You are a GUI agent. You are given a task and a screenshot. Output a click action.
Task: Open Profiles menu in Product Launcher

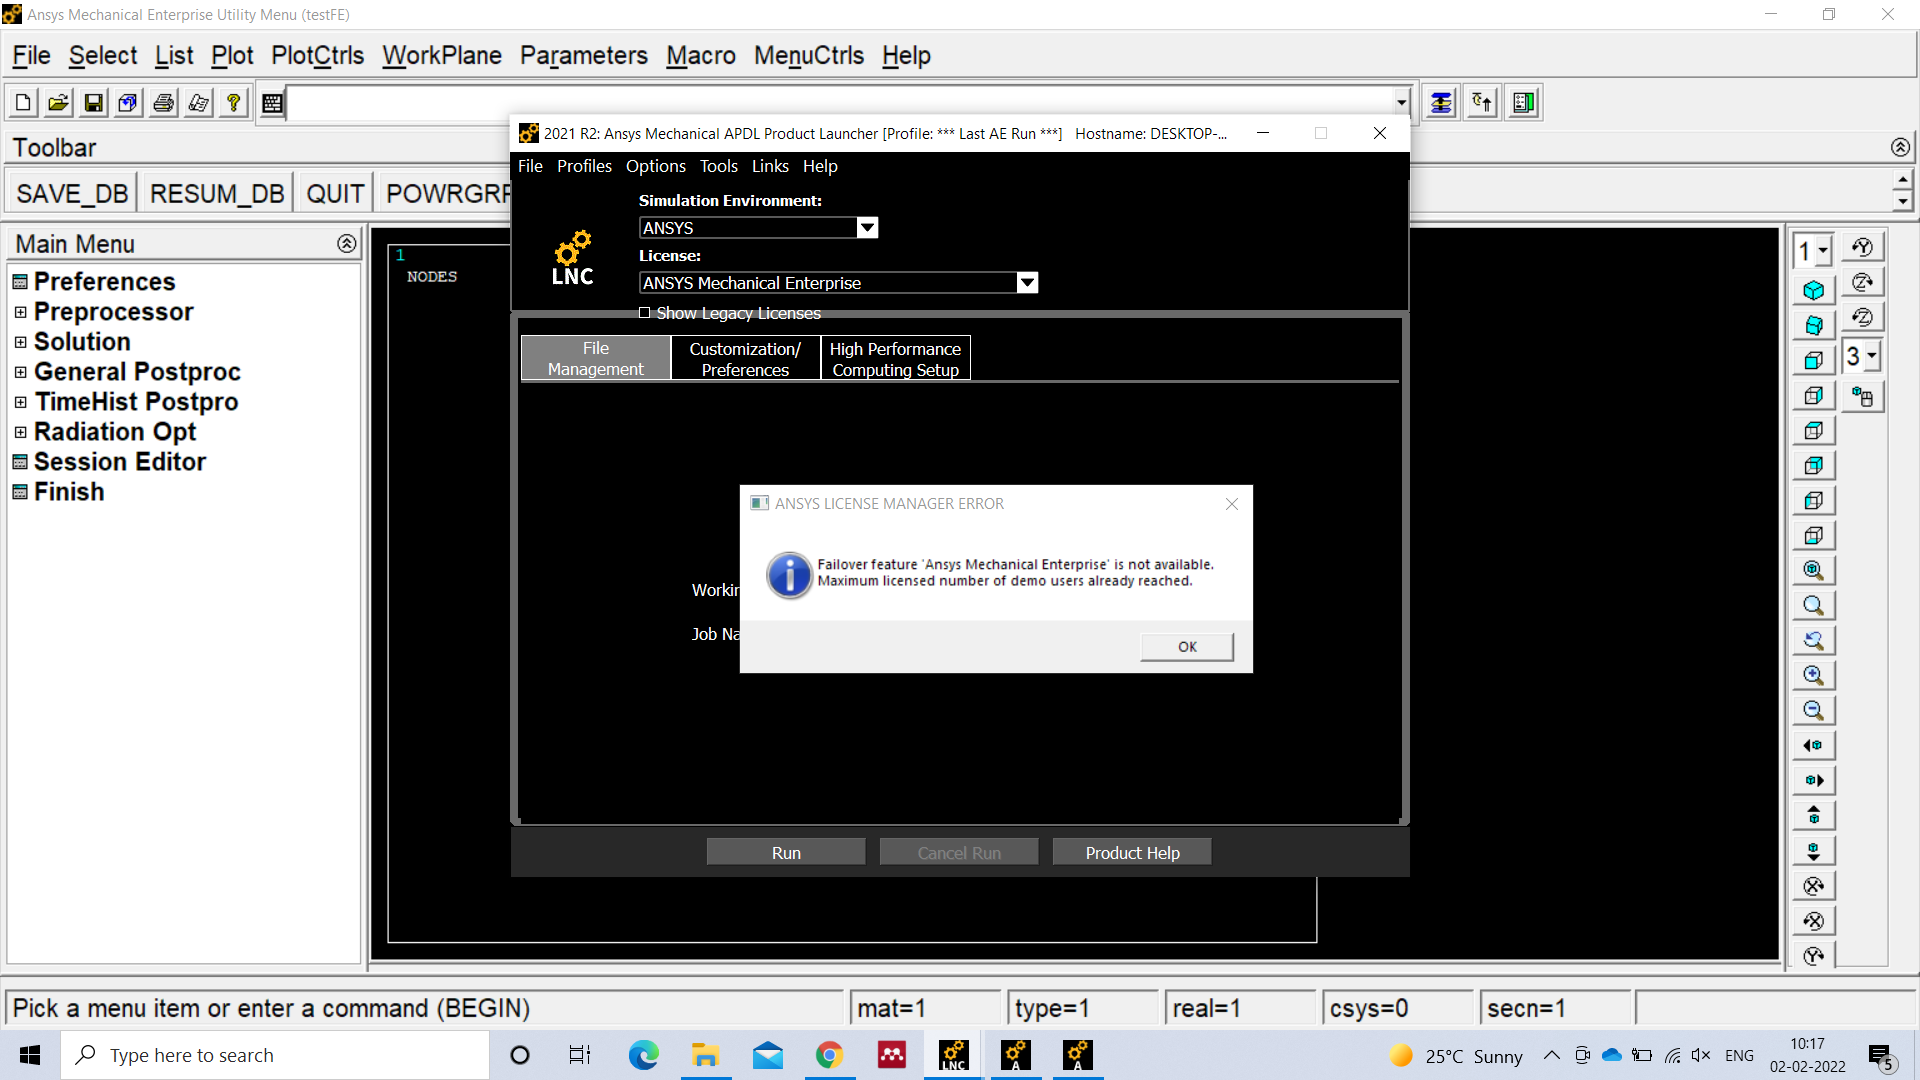pos(584,166)
